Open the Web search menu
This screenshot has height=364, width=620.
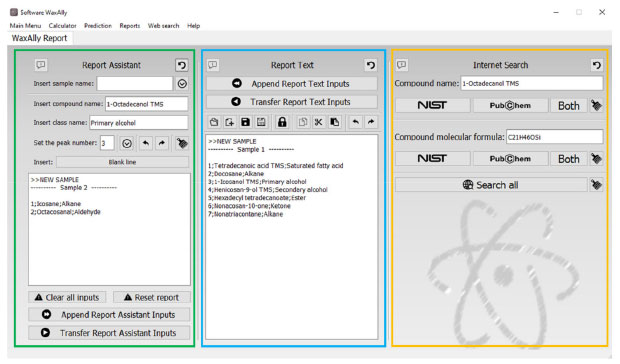pyautogui.click(x=163, y=26)
